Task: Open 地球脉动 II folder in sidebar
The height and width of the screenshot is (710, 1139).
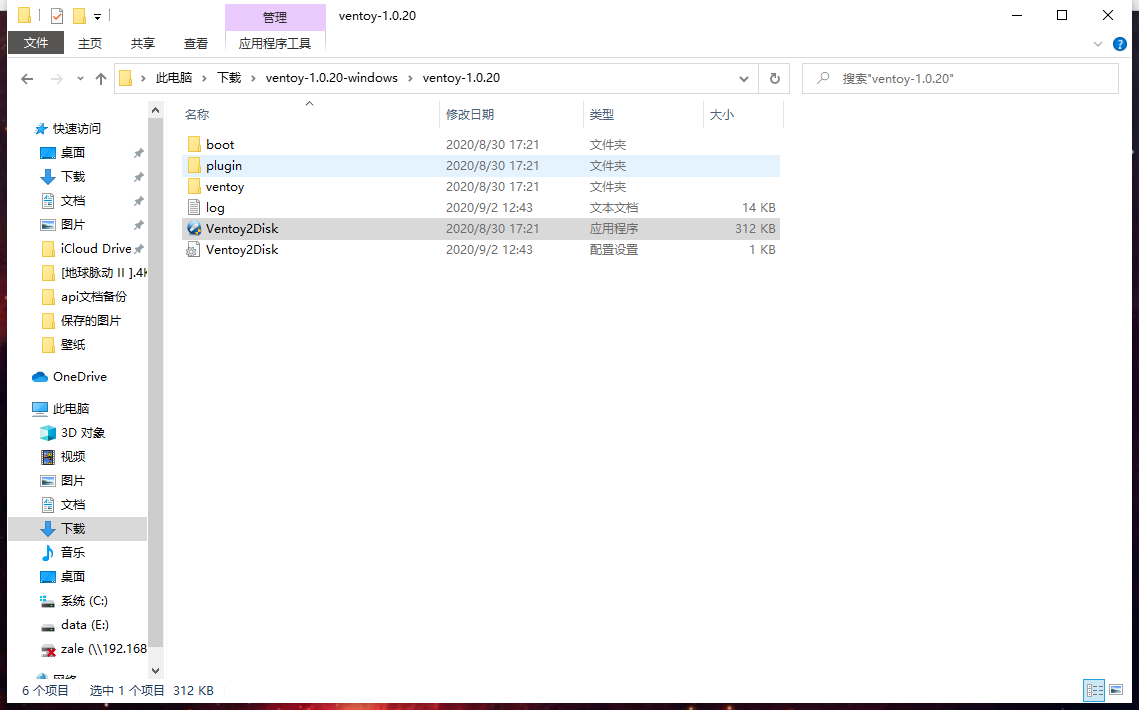Action: [x=95, y=273]
